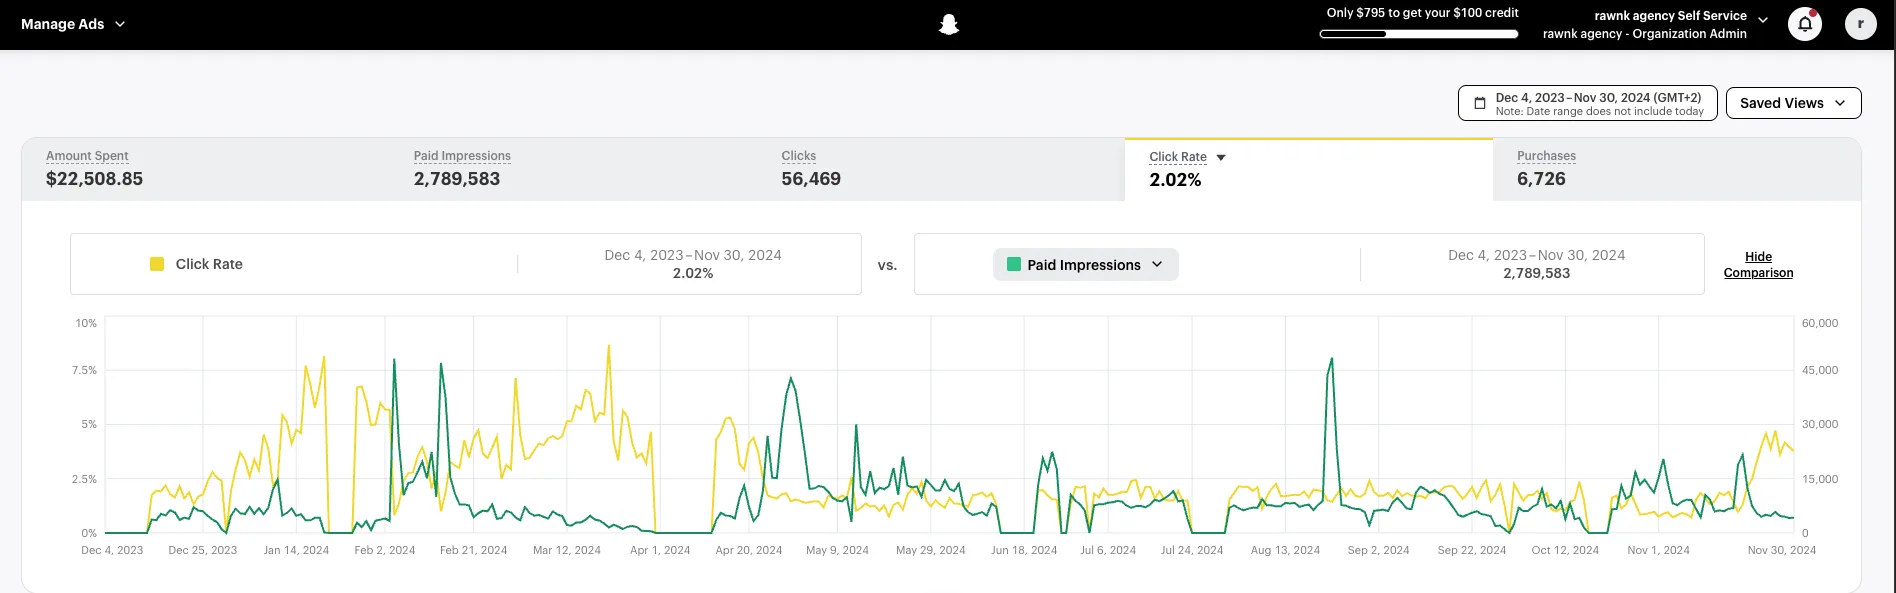This screenshot has width=1896, height=593.
Task: Click the $22,508.85 amount value
Action: (94, 179)
